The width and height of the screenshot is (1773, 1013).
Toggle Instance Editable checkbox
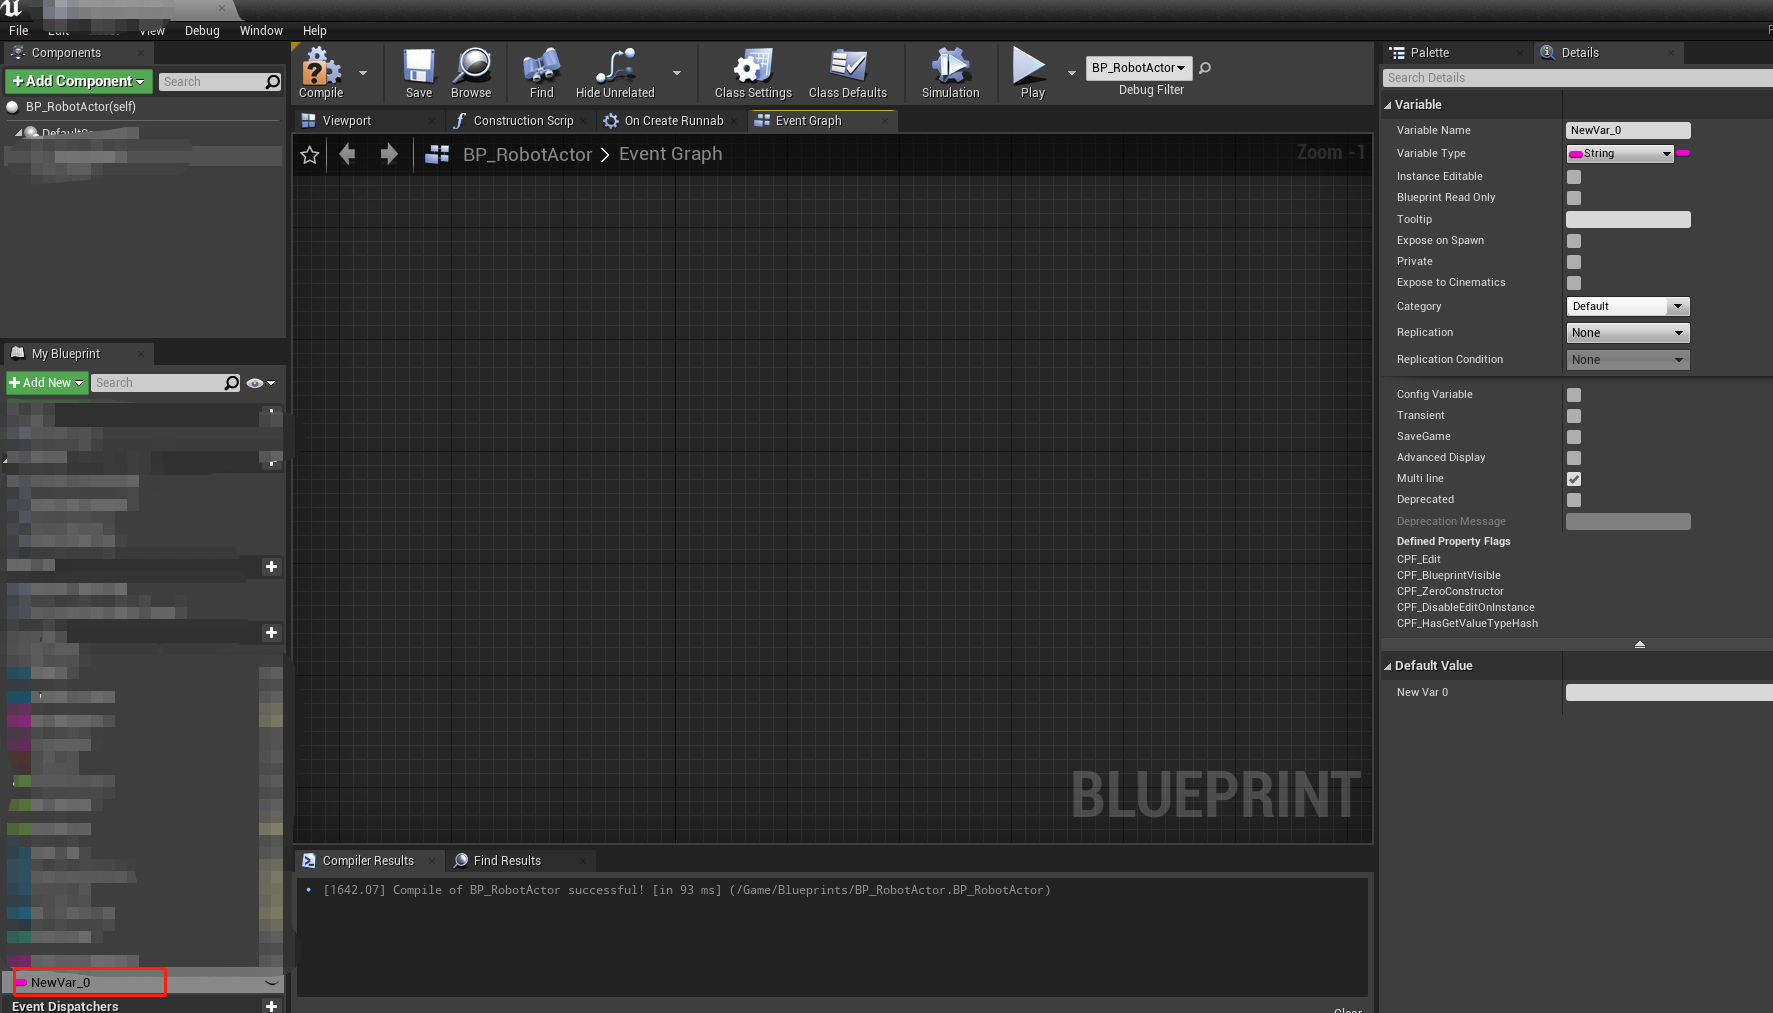click(x=1574, y=177)
